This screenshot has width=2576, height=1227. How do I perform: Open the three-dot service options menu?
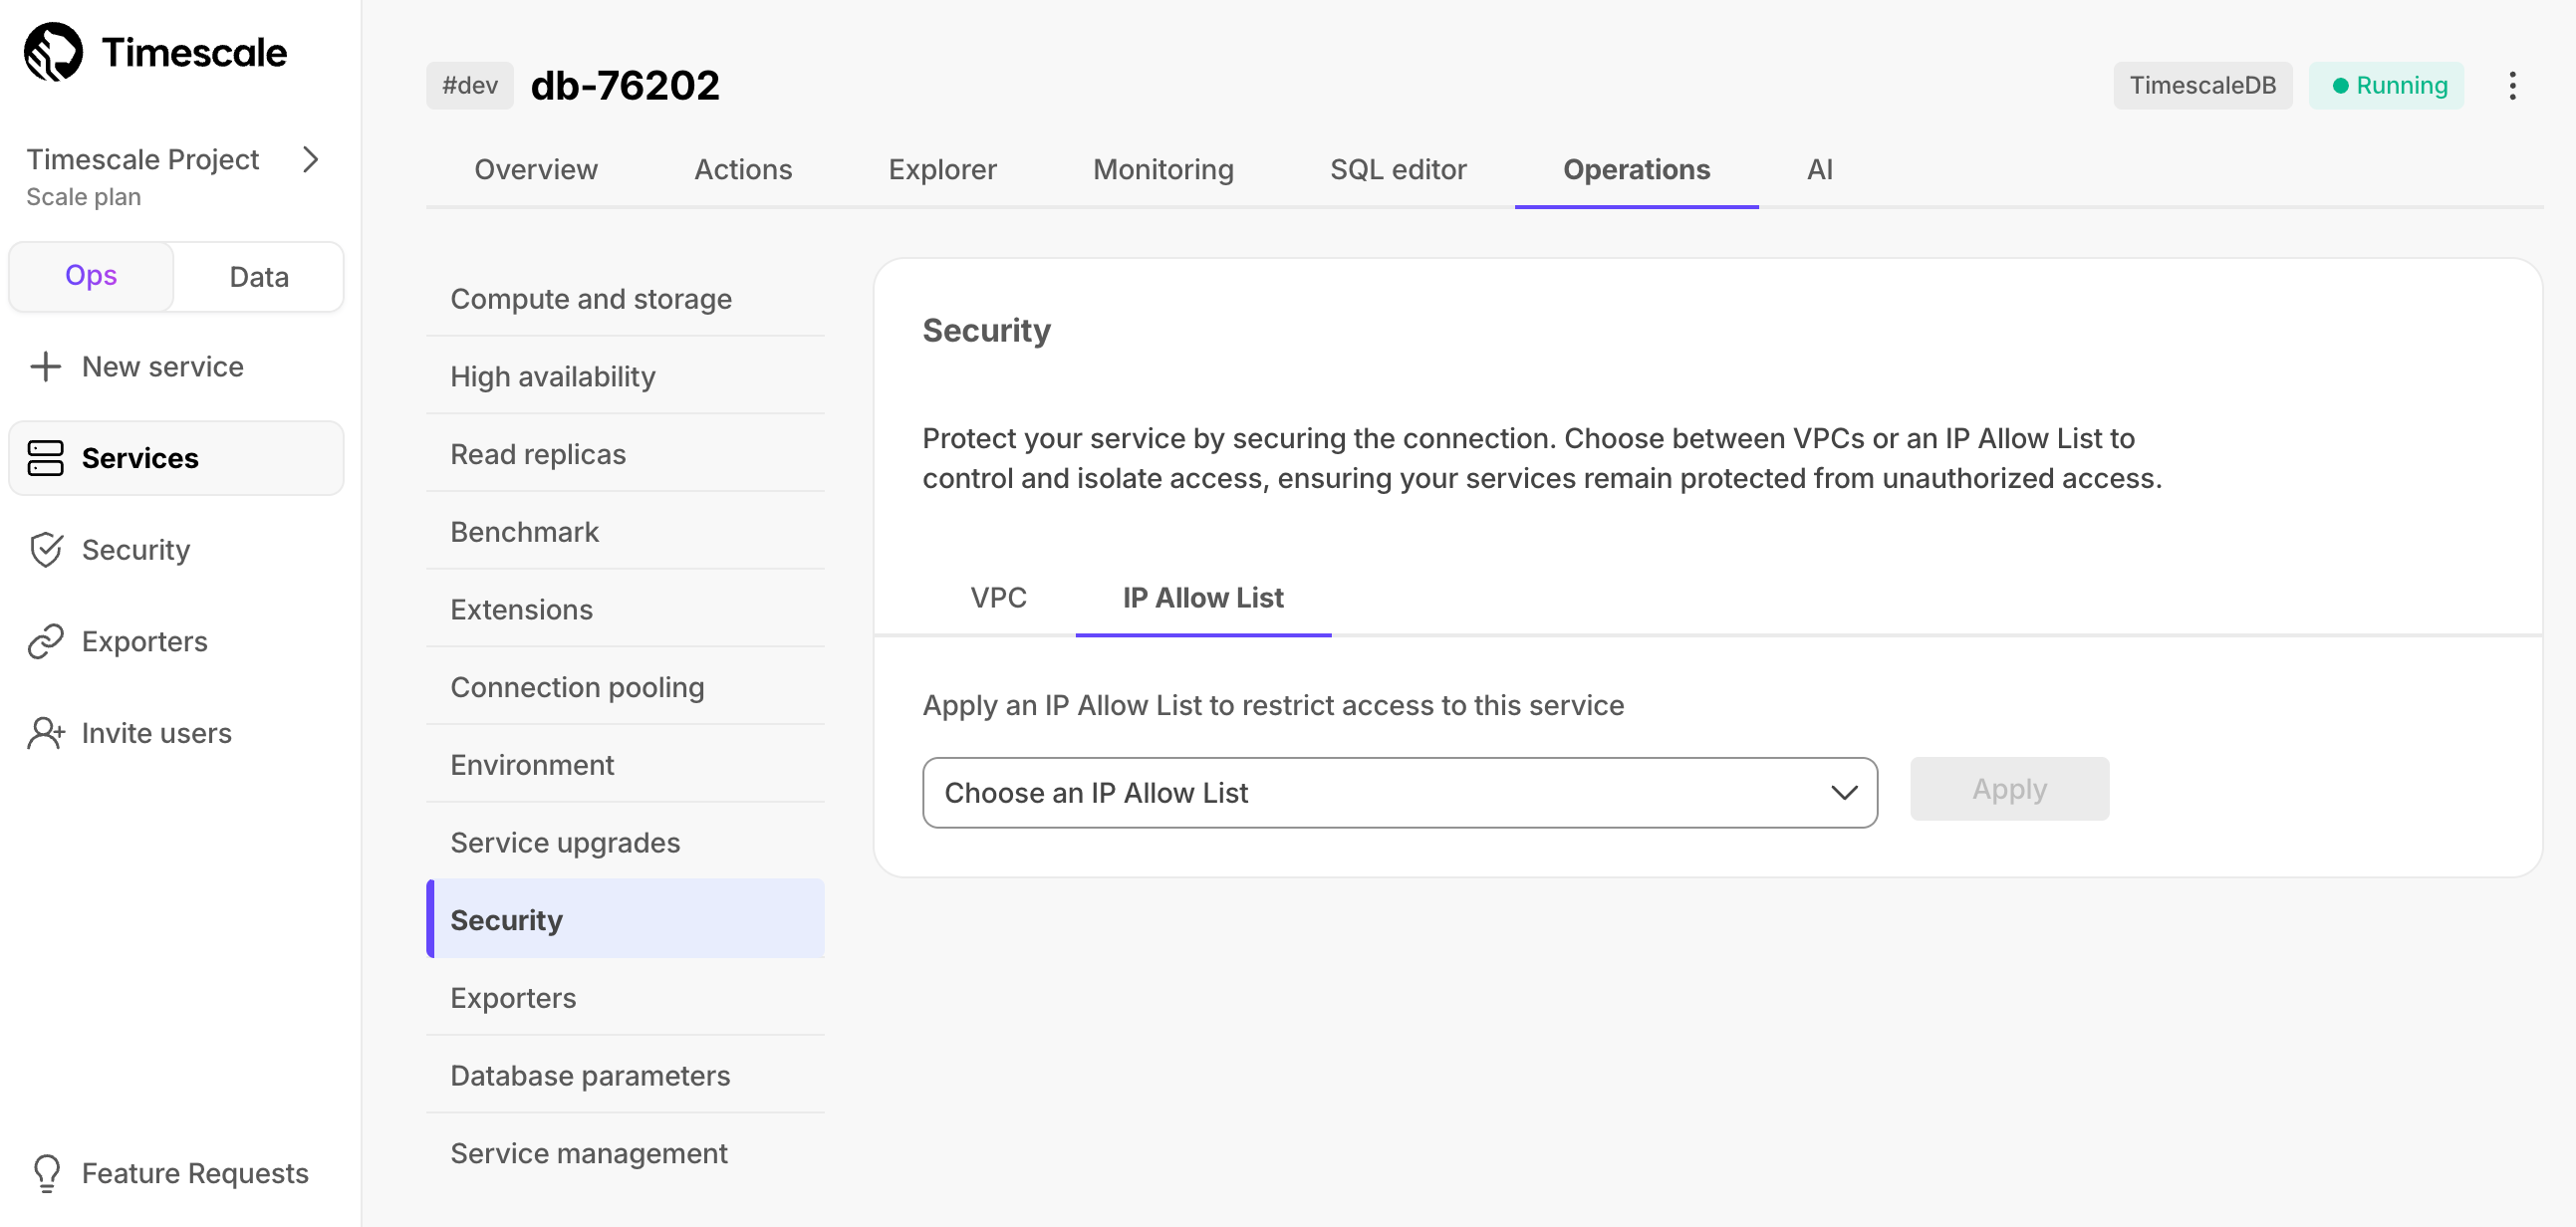click(x=2512, y=86)
